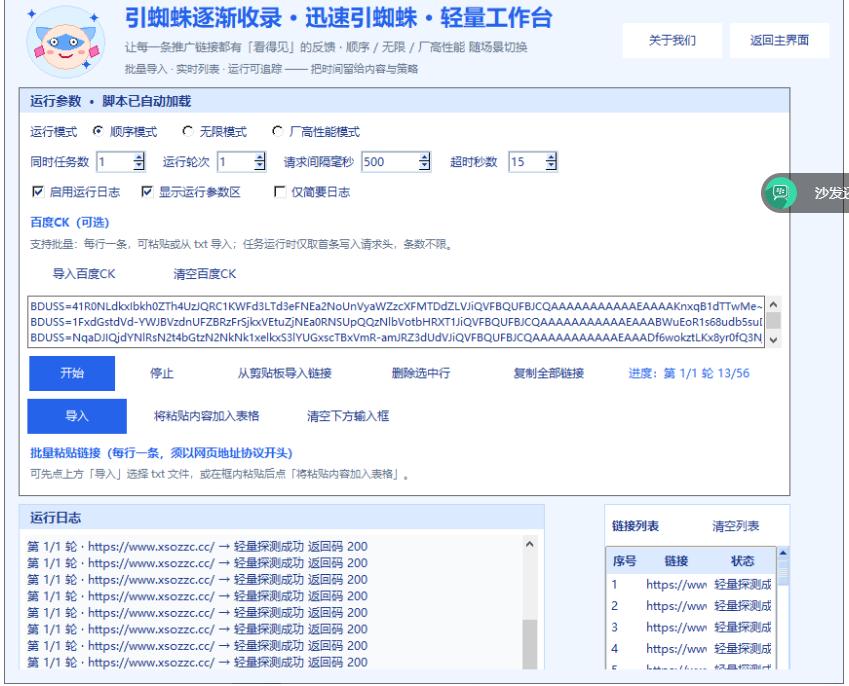Open 关于我们 page
The height and width of the screenshot is (686, 849).
[x=672, y=41]
